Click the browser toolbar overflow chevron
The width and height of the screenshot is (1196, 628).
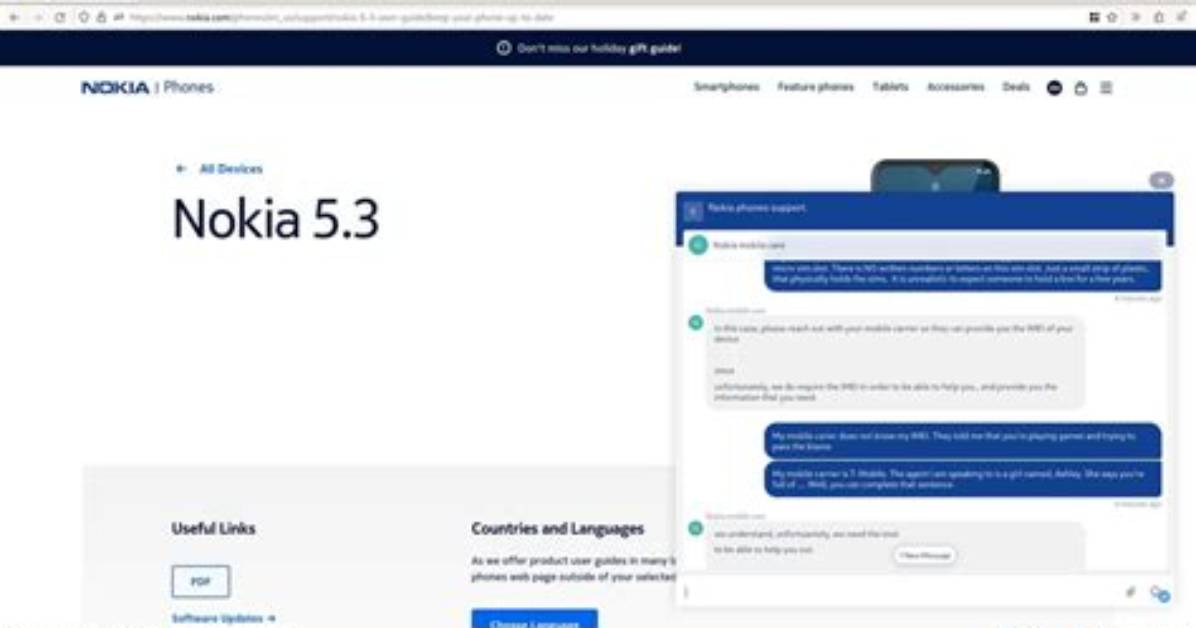[1136, 17]
